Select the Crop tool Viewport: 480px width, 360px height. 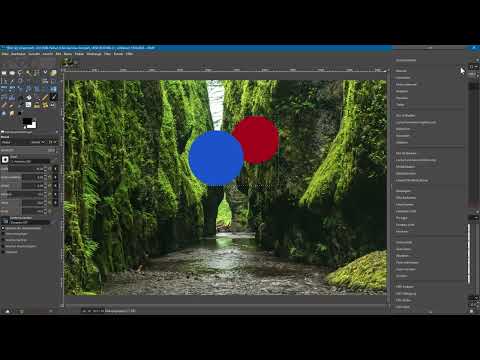click(53, 81)
